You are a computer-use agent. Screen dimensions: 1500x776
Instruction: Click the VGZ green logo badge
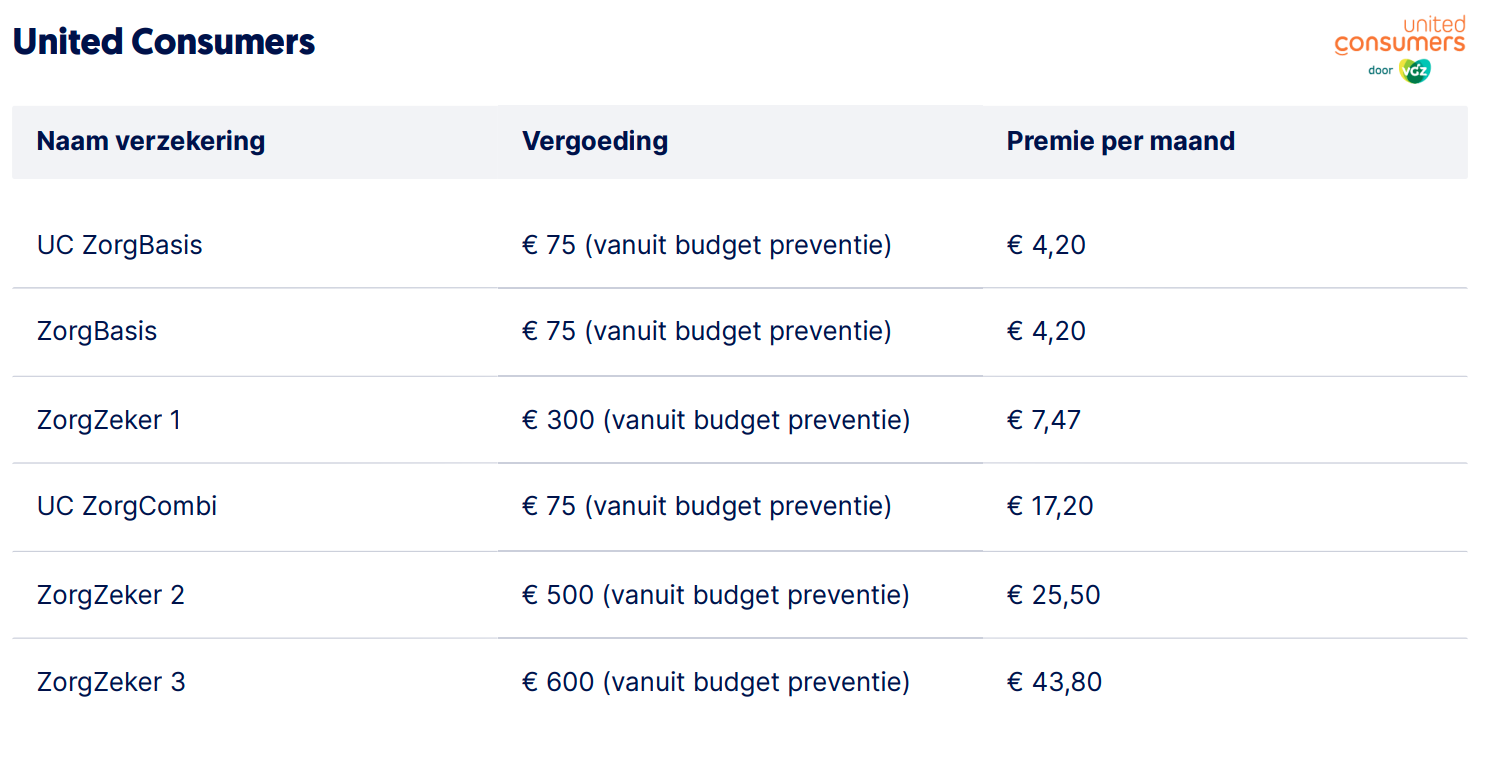pos(1415,71)
